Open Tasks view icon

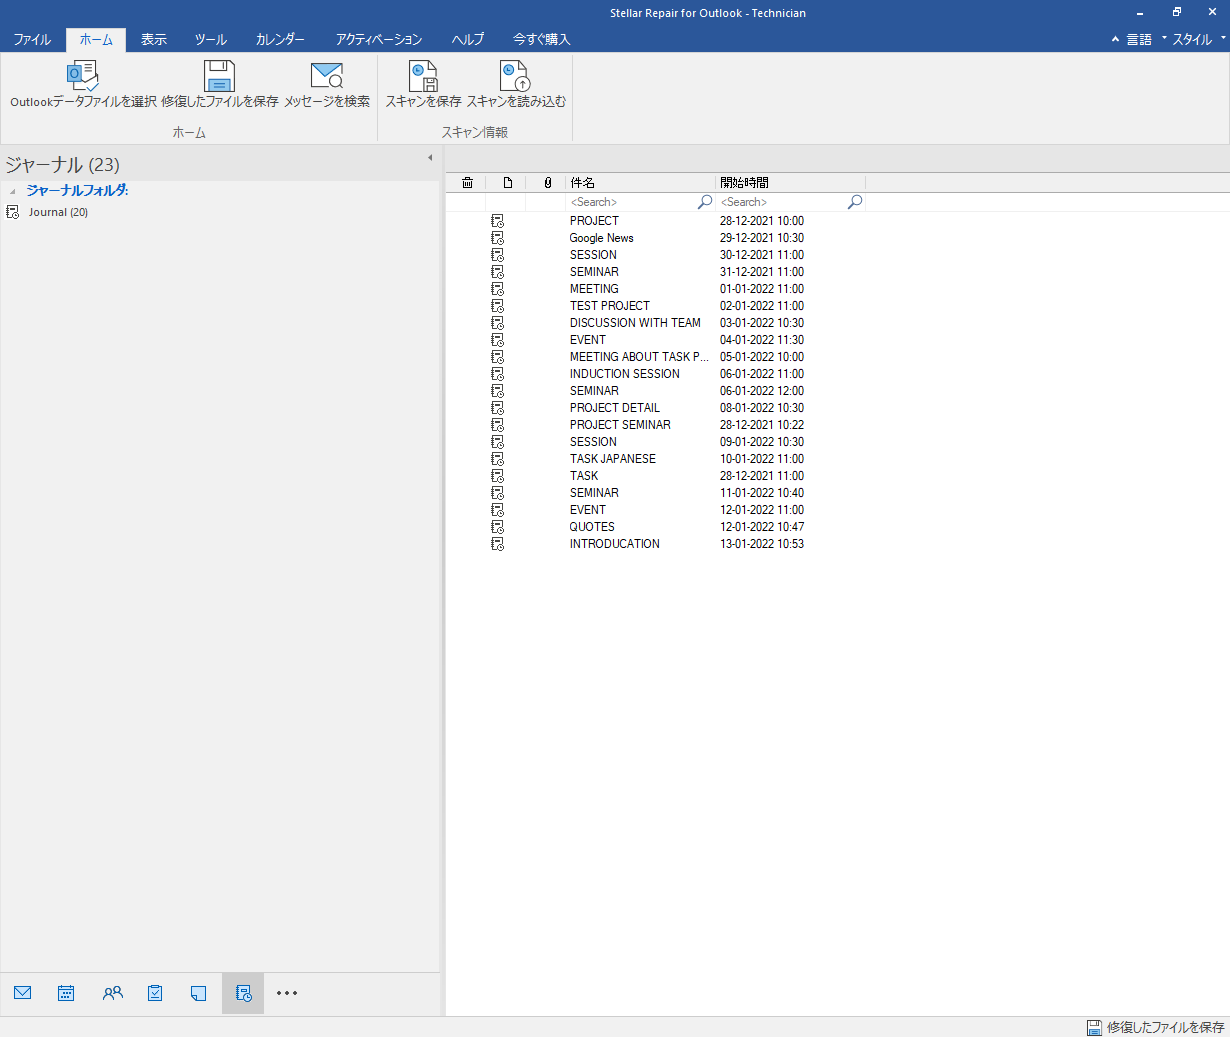click(x=155, y=993)
